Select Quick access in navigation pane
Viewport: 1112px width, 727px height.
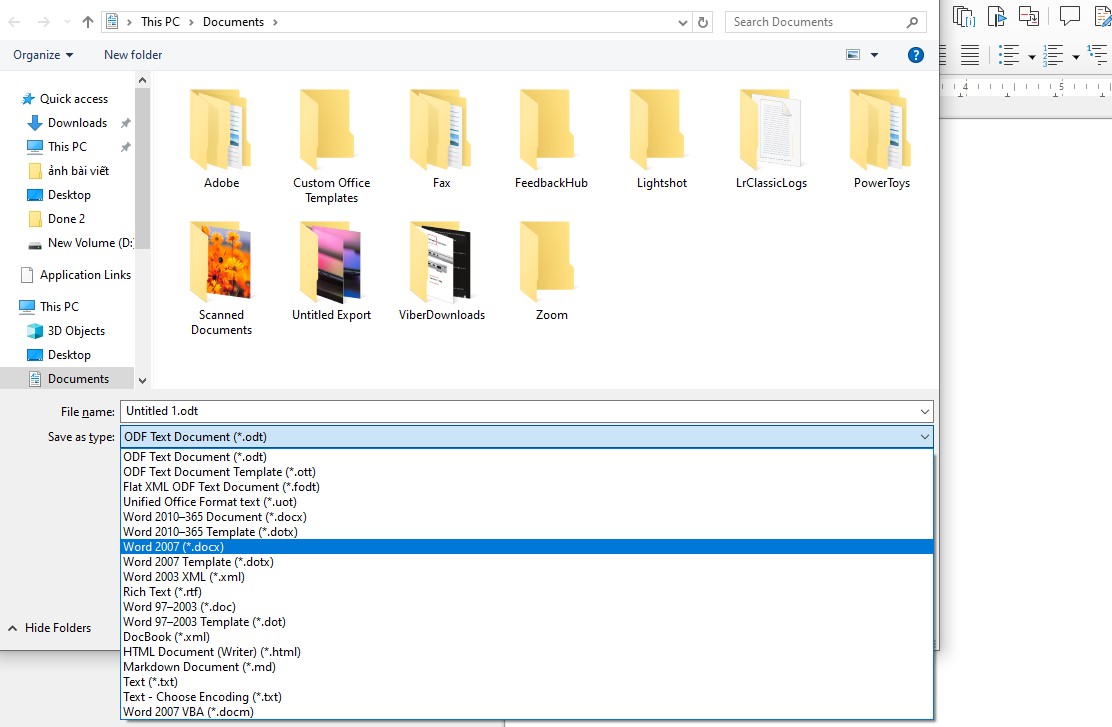point(74,99)
